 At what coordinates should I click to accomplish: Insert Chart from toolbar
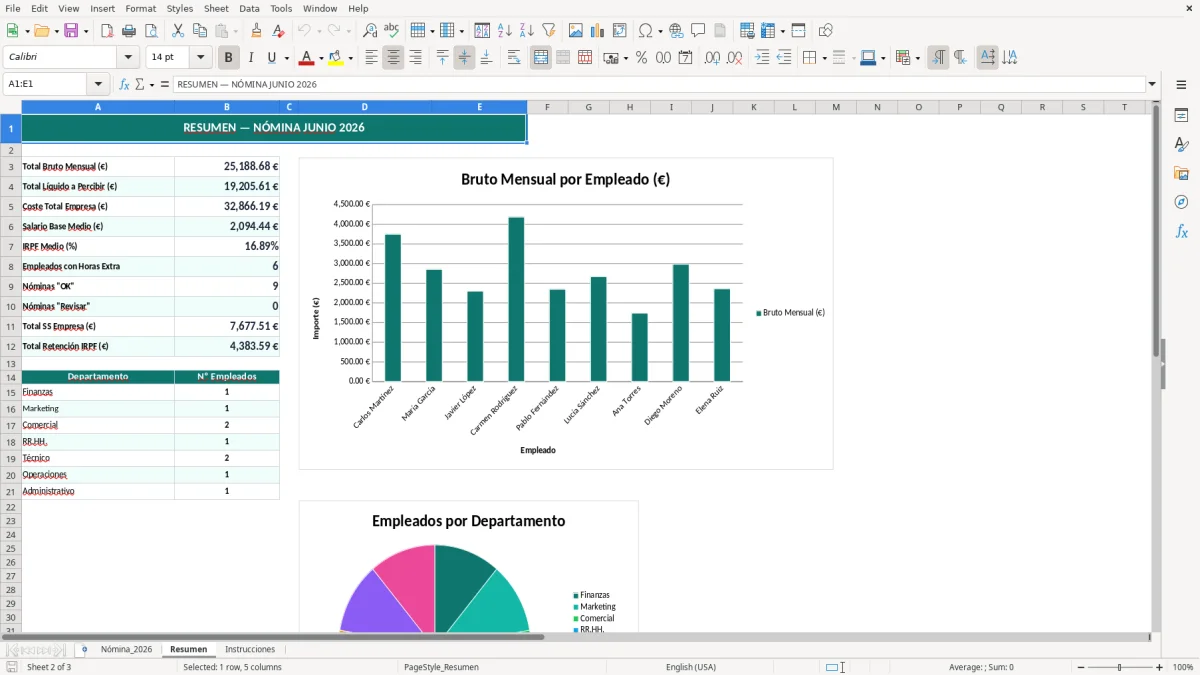pos(598,31)
